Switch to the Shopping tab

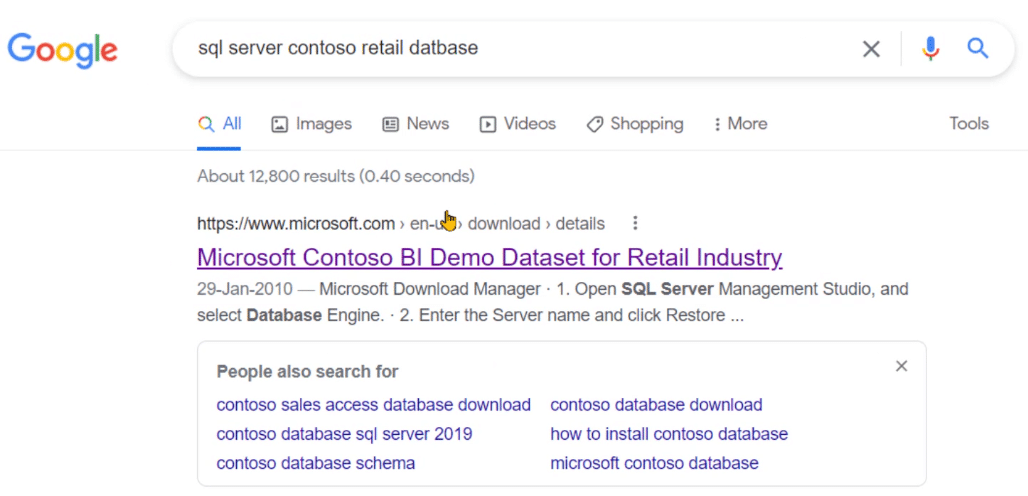point(635,124)
